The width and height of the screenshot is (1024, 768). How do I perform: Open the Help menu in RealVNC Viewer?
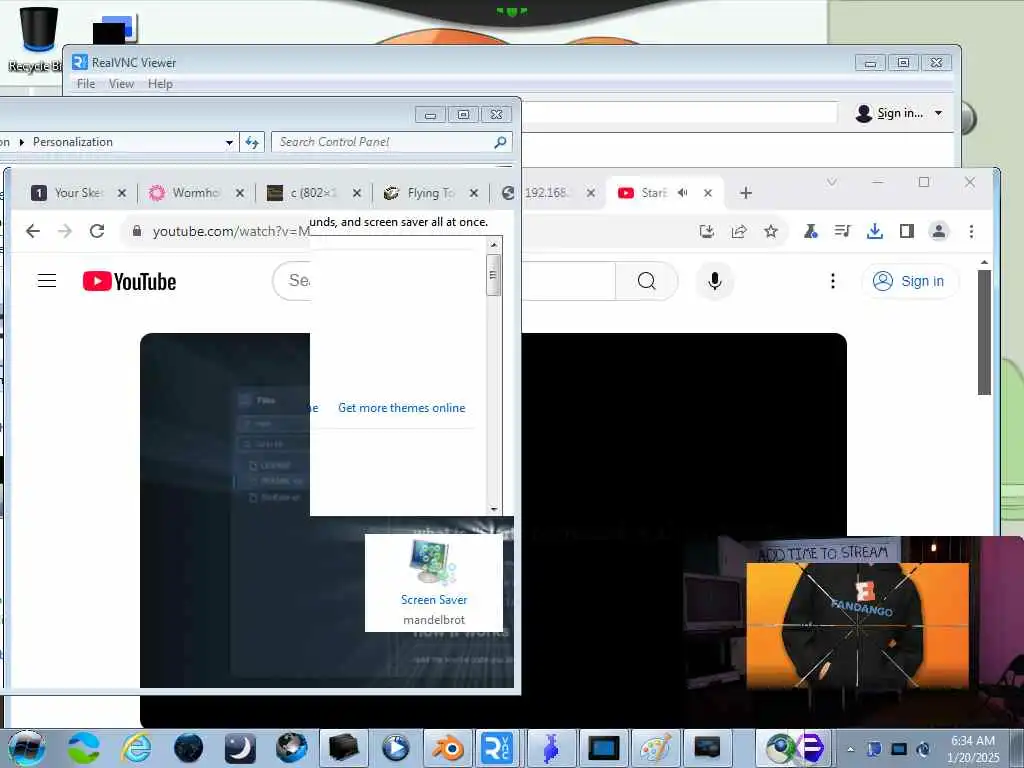tap(160, 84)
